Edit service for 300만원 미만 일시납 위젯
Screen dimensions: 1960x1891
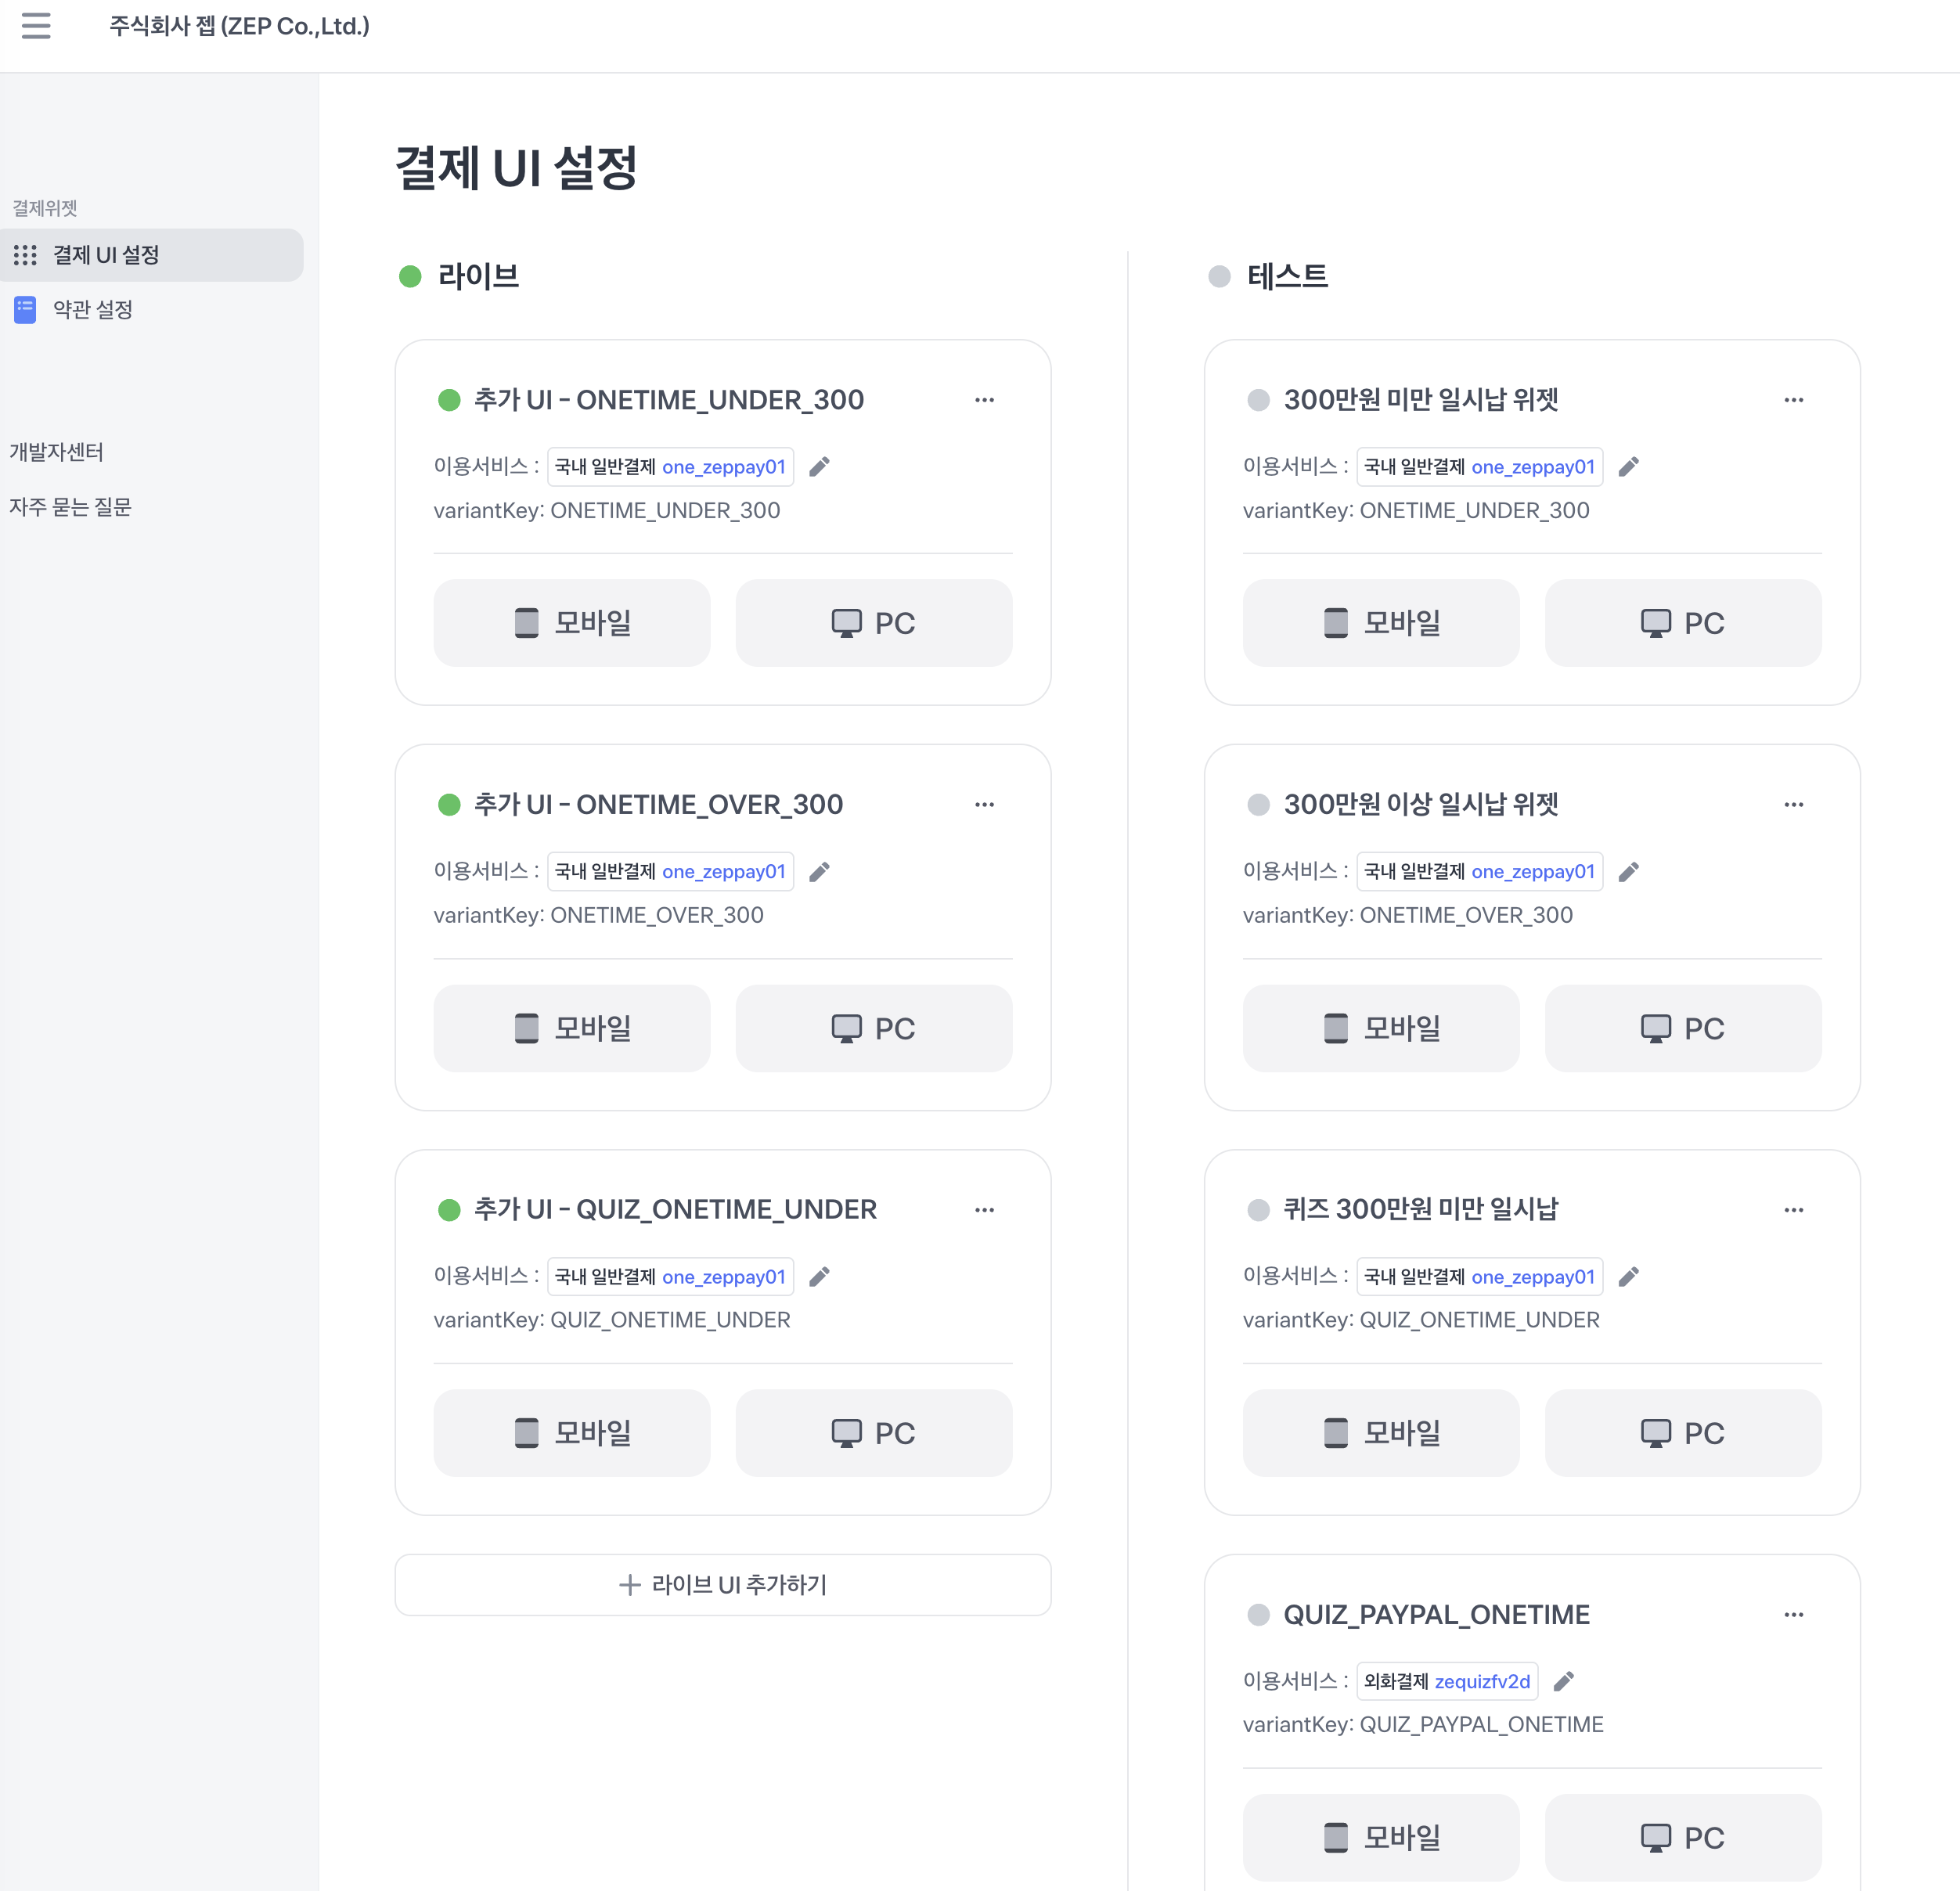[1628, 467]
